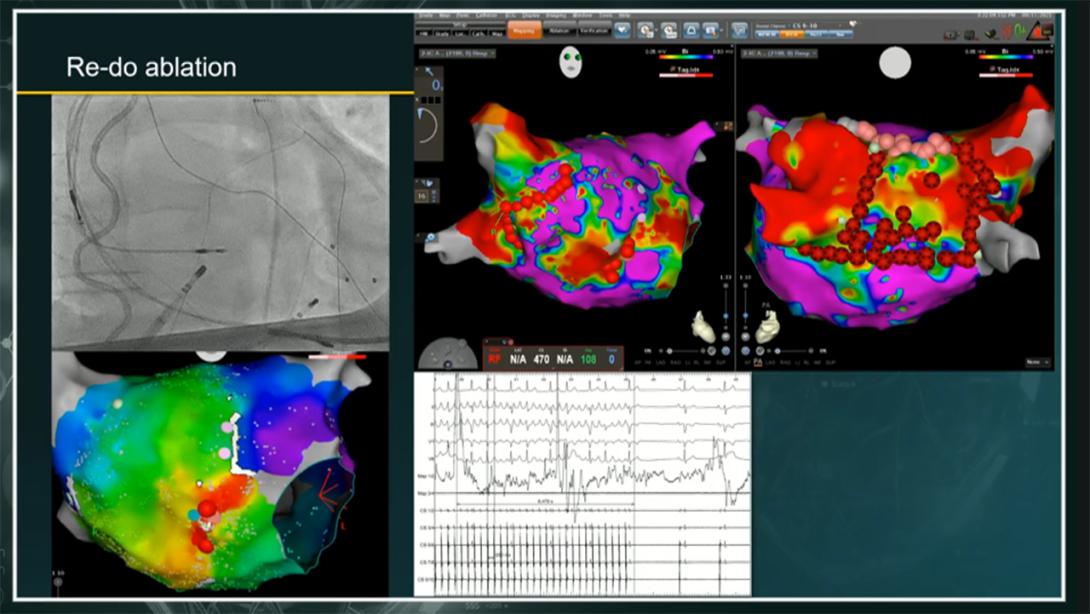Screen dimensions: 1090x614
Task: Click the AP projection button under the map
Action: click(636, 362)
